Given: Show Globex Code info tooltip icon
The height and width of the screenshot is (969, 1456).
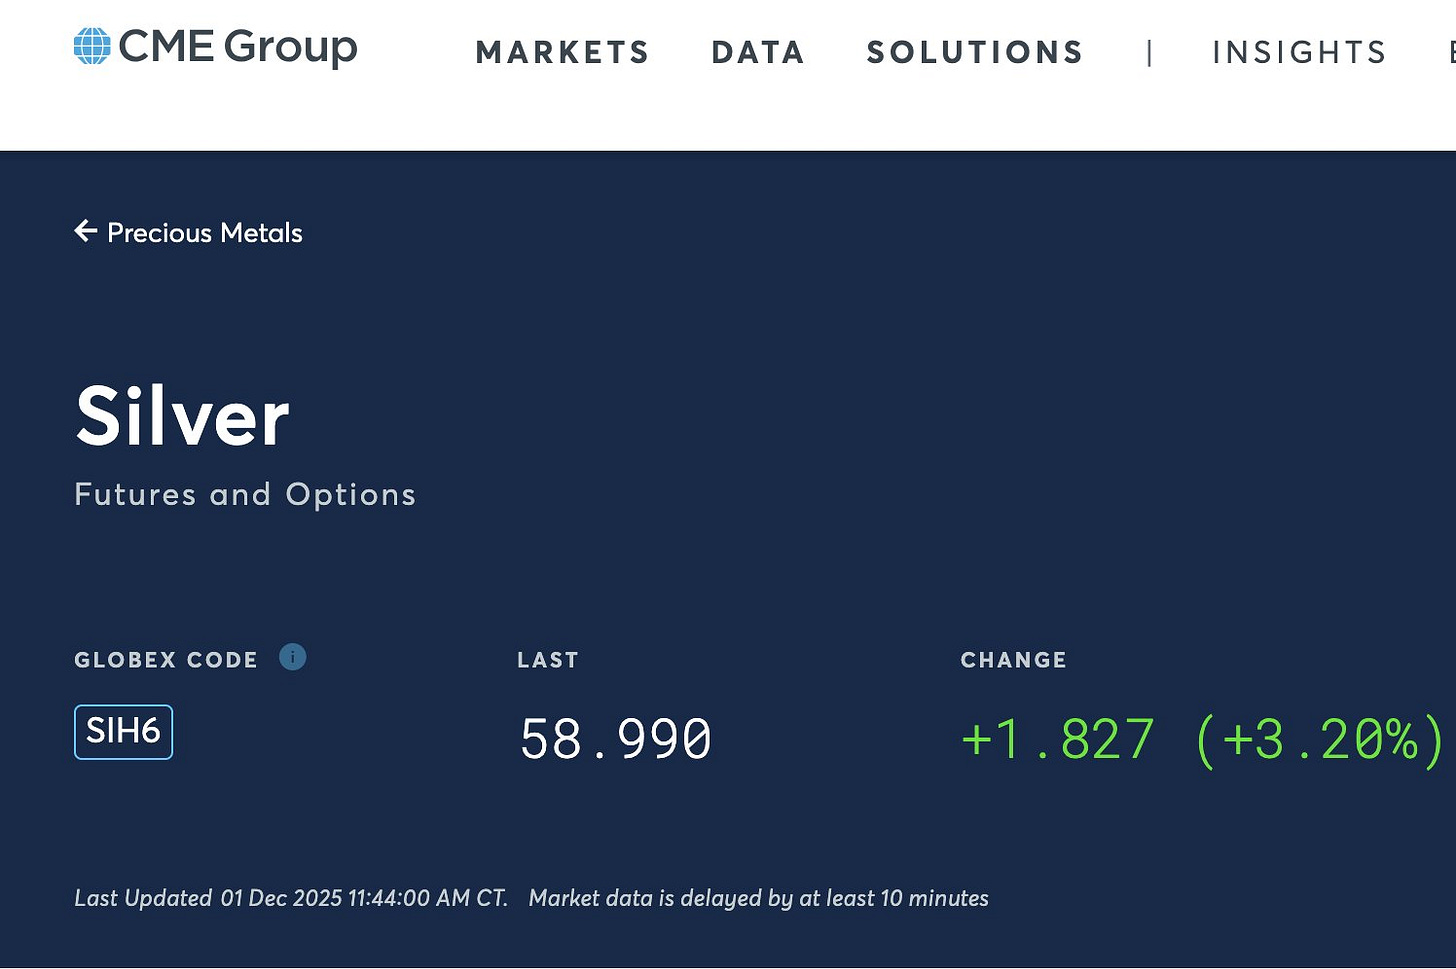Looking at the screenshot, I should coord(292,657).
